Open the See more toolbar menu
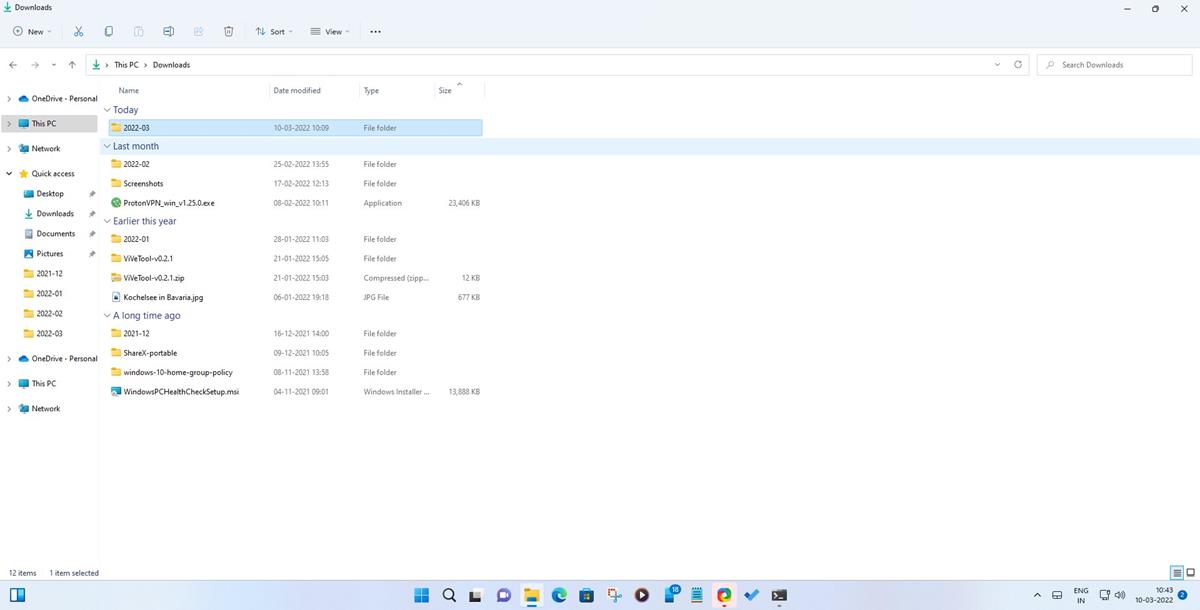This screenshot has width=1200, height=610. coord(375,31)
